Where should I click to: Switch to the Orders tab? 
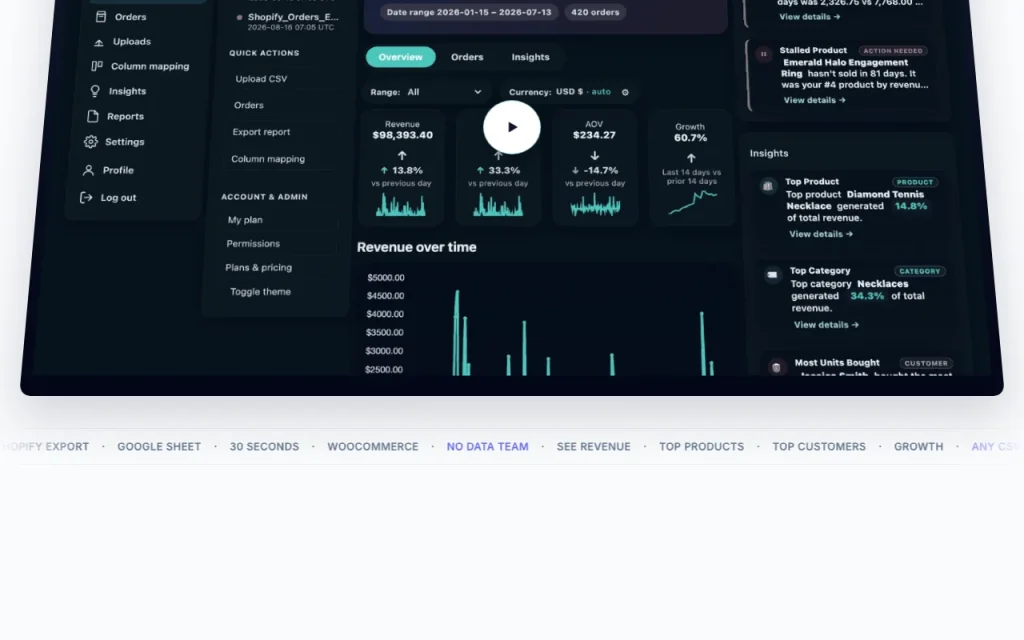pos(467,57)
